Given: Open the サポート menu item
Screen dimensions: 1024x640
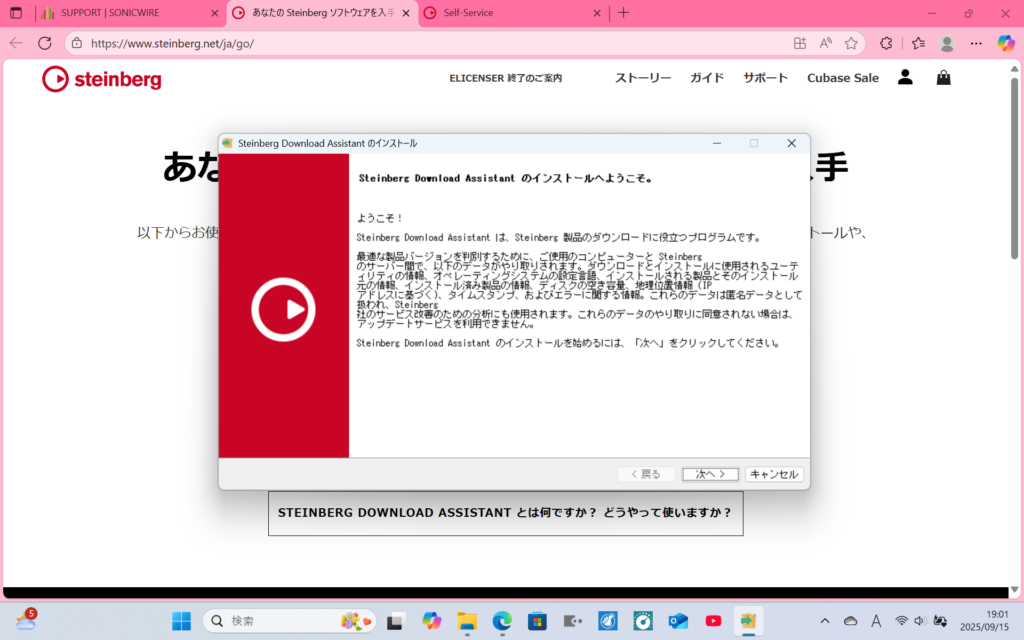Looking at the screenshot, I should [x=765, y=78].
